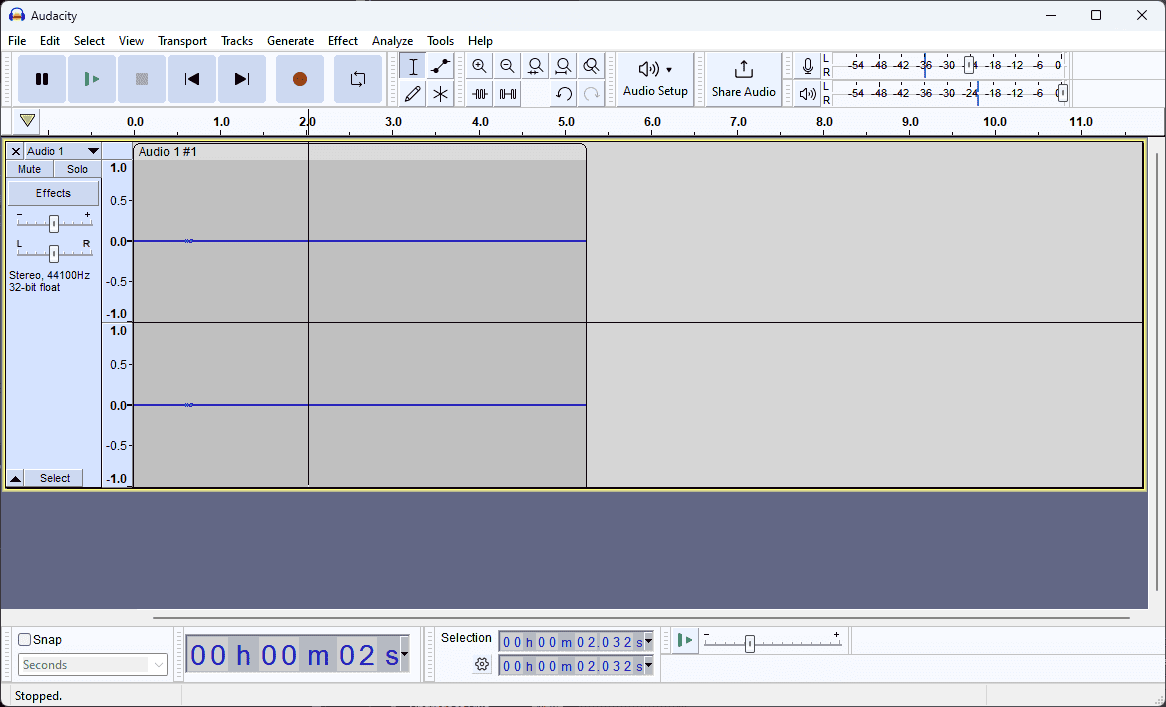Start recording with the Record button
1166x707 pixels.
pyautogui.click(x=300, y=79)
